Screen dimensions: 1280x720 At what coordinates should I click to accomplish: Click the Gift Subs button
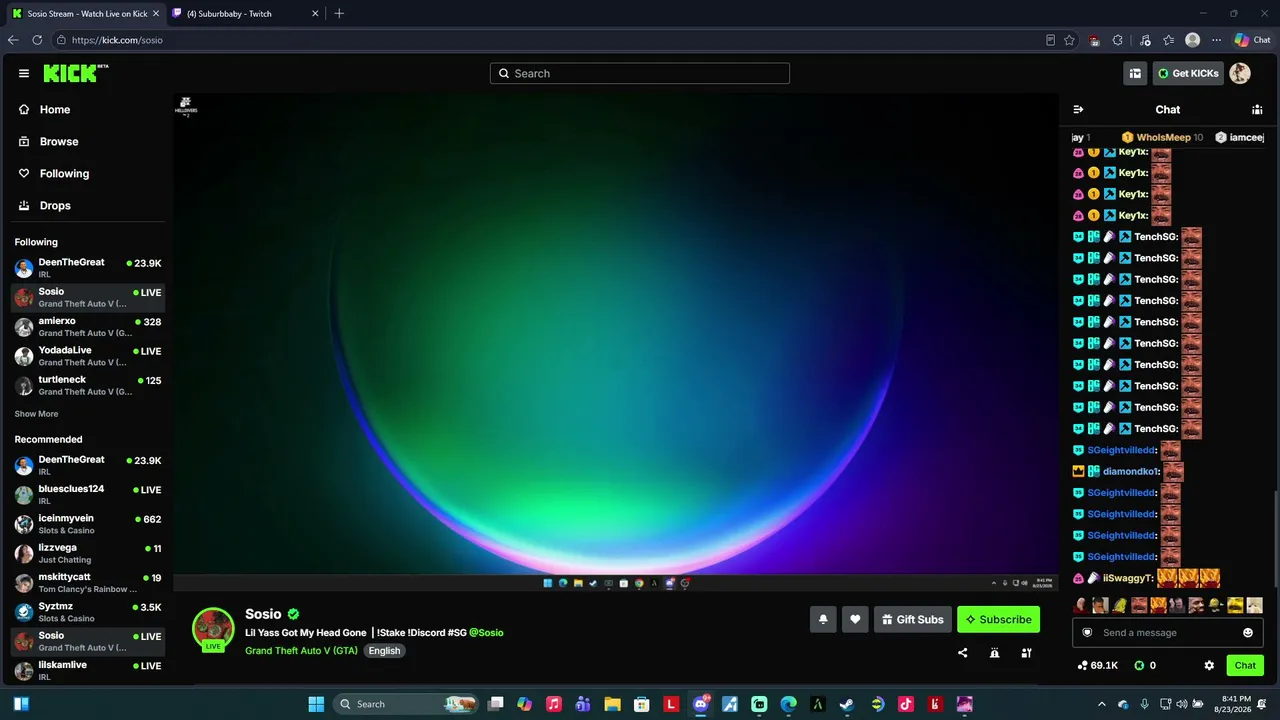pos(911,619)
